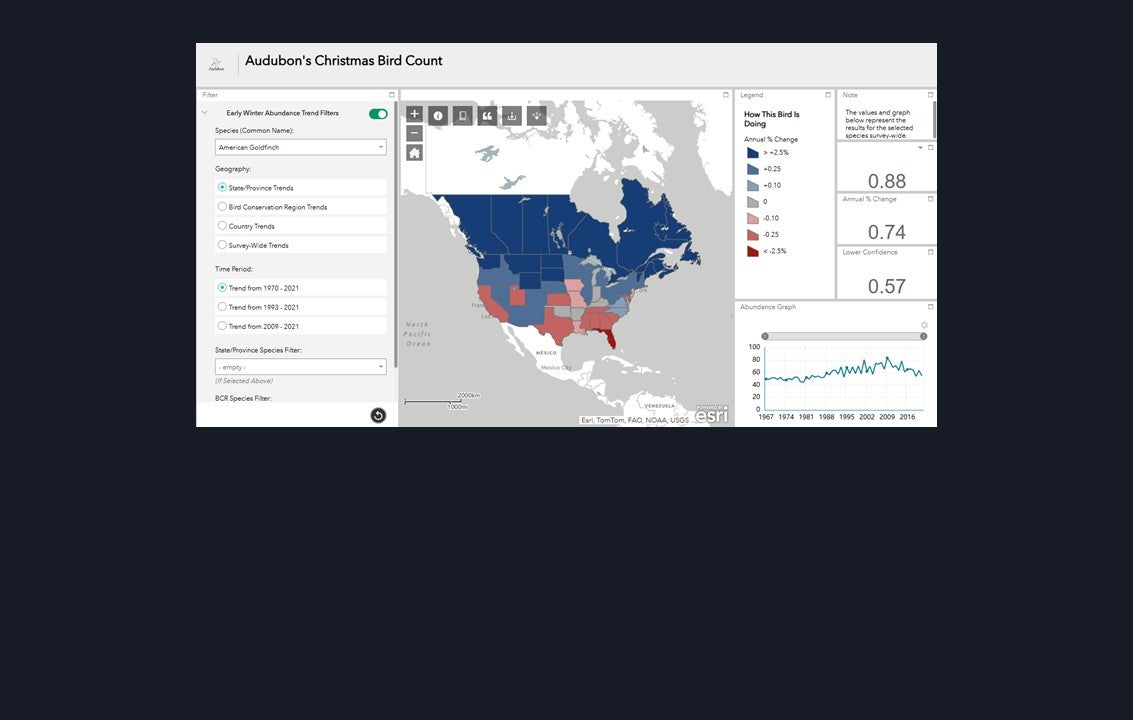Select Bird Conservation Region Trends option
The width and height of the screenshot is (1133, 720).
223,207
